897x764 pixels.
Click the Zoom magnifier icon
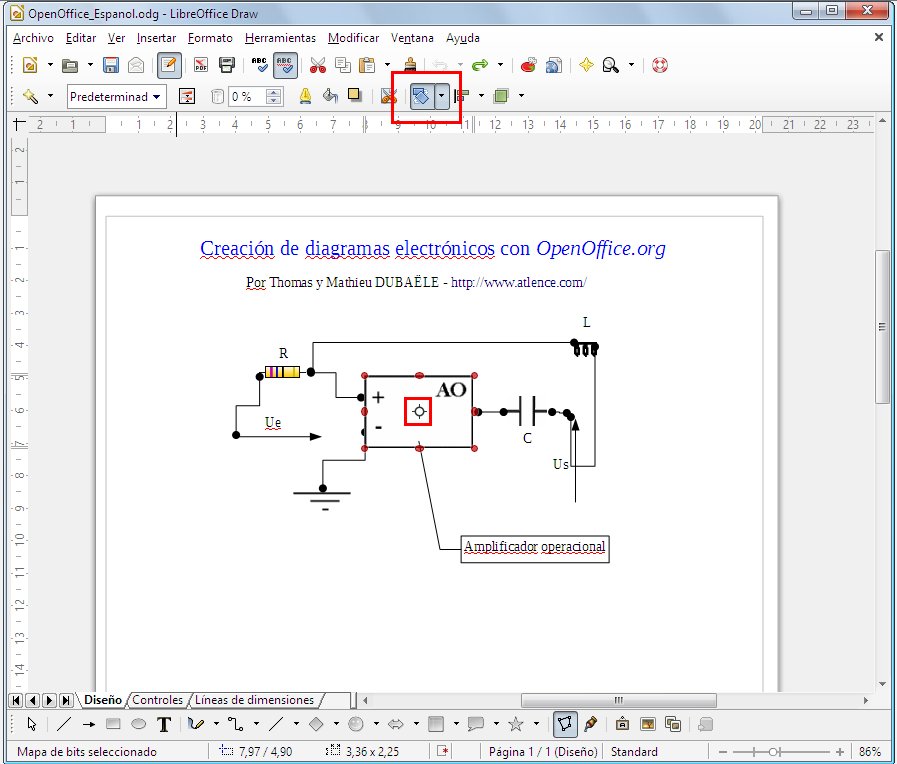[611, 65]
